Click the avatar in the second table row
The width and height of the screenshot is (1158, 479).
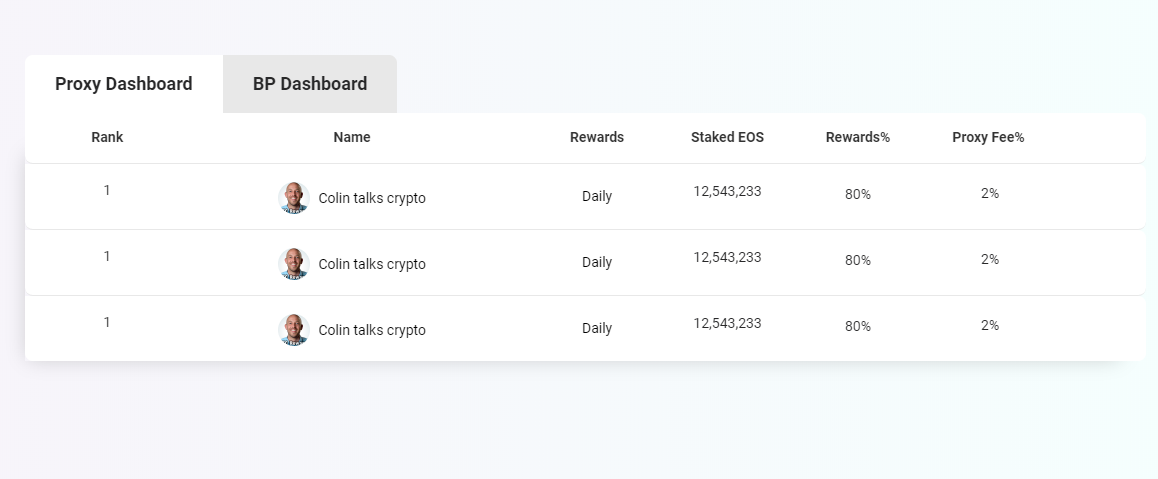coord(294,264)
